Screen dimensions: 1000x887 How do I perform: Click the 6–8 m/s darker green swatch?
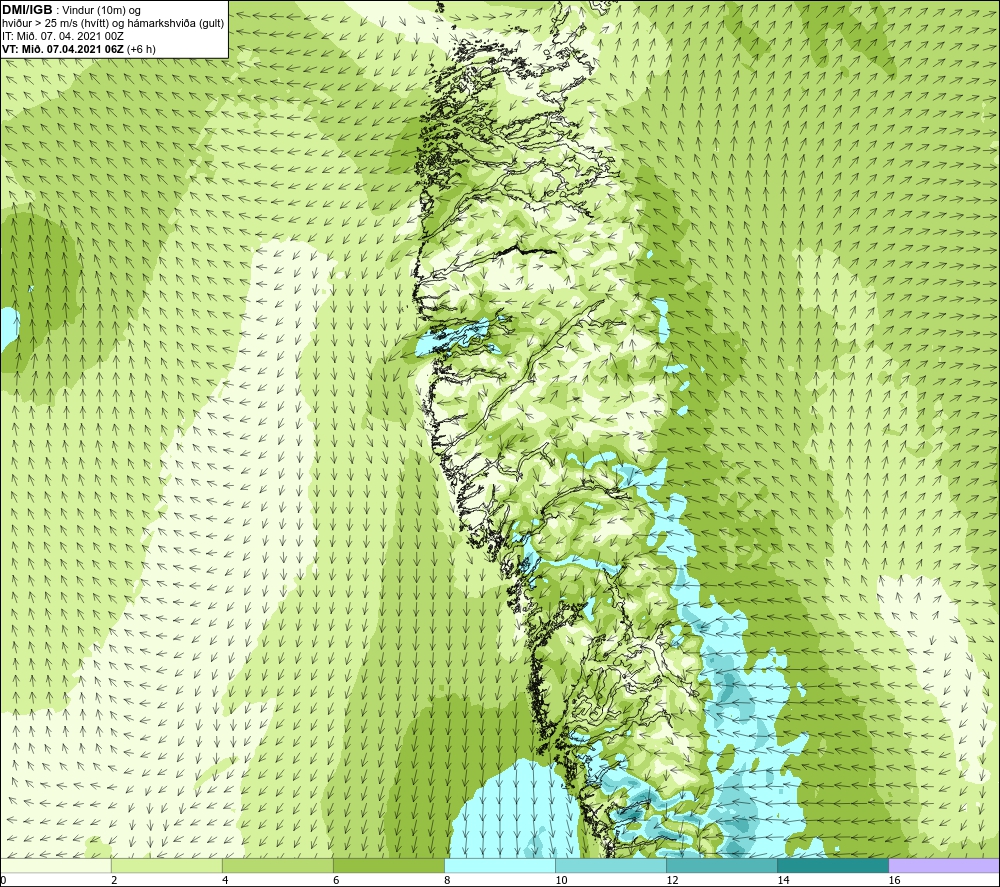pos(388,865)
